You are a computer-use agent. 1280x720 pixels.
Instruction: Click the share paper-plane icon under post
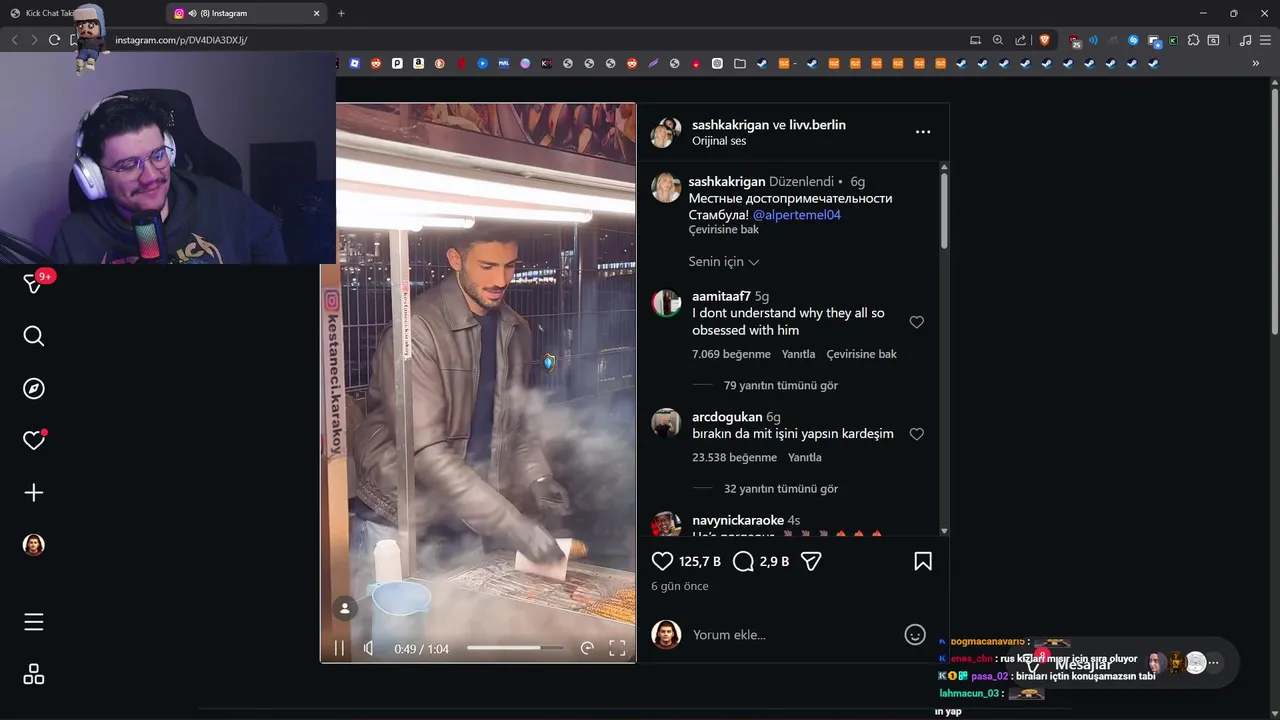(x=811, y=561)
